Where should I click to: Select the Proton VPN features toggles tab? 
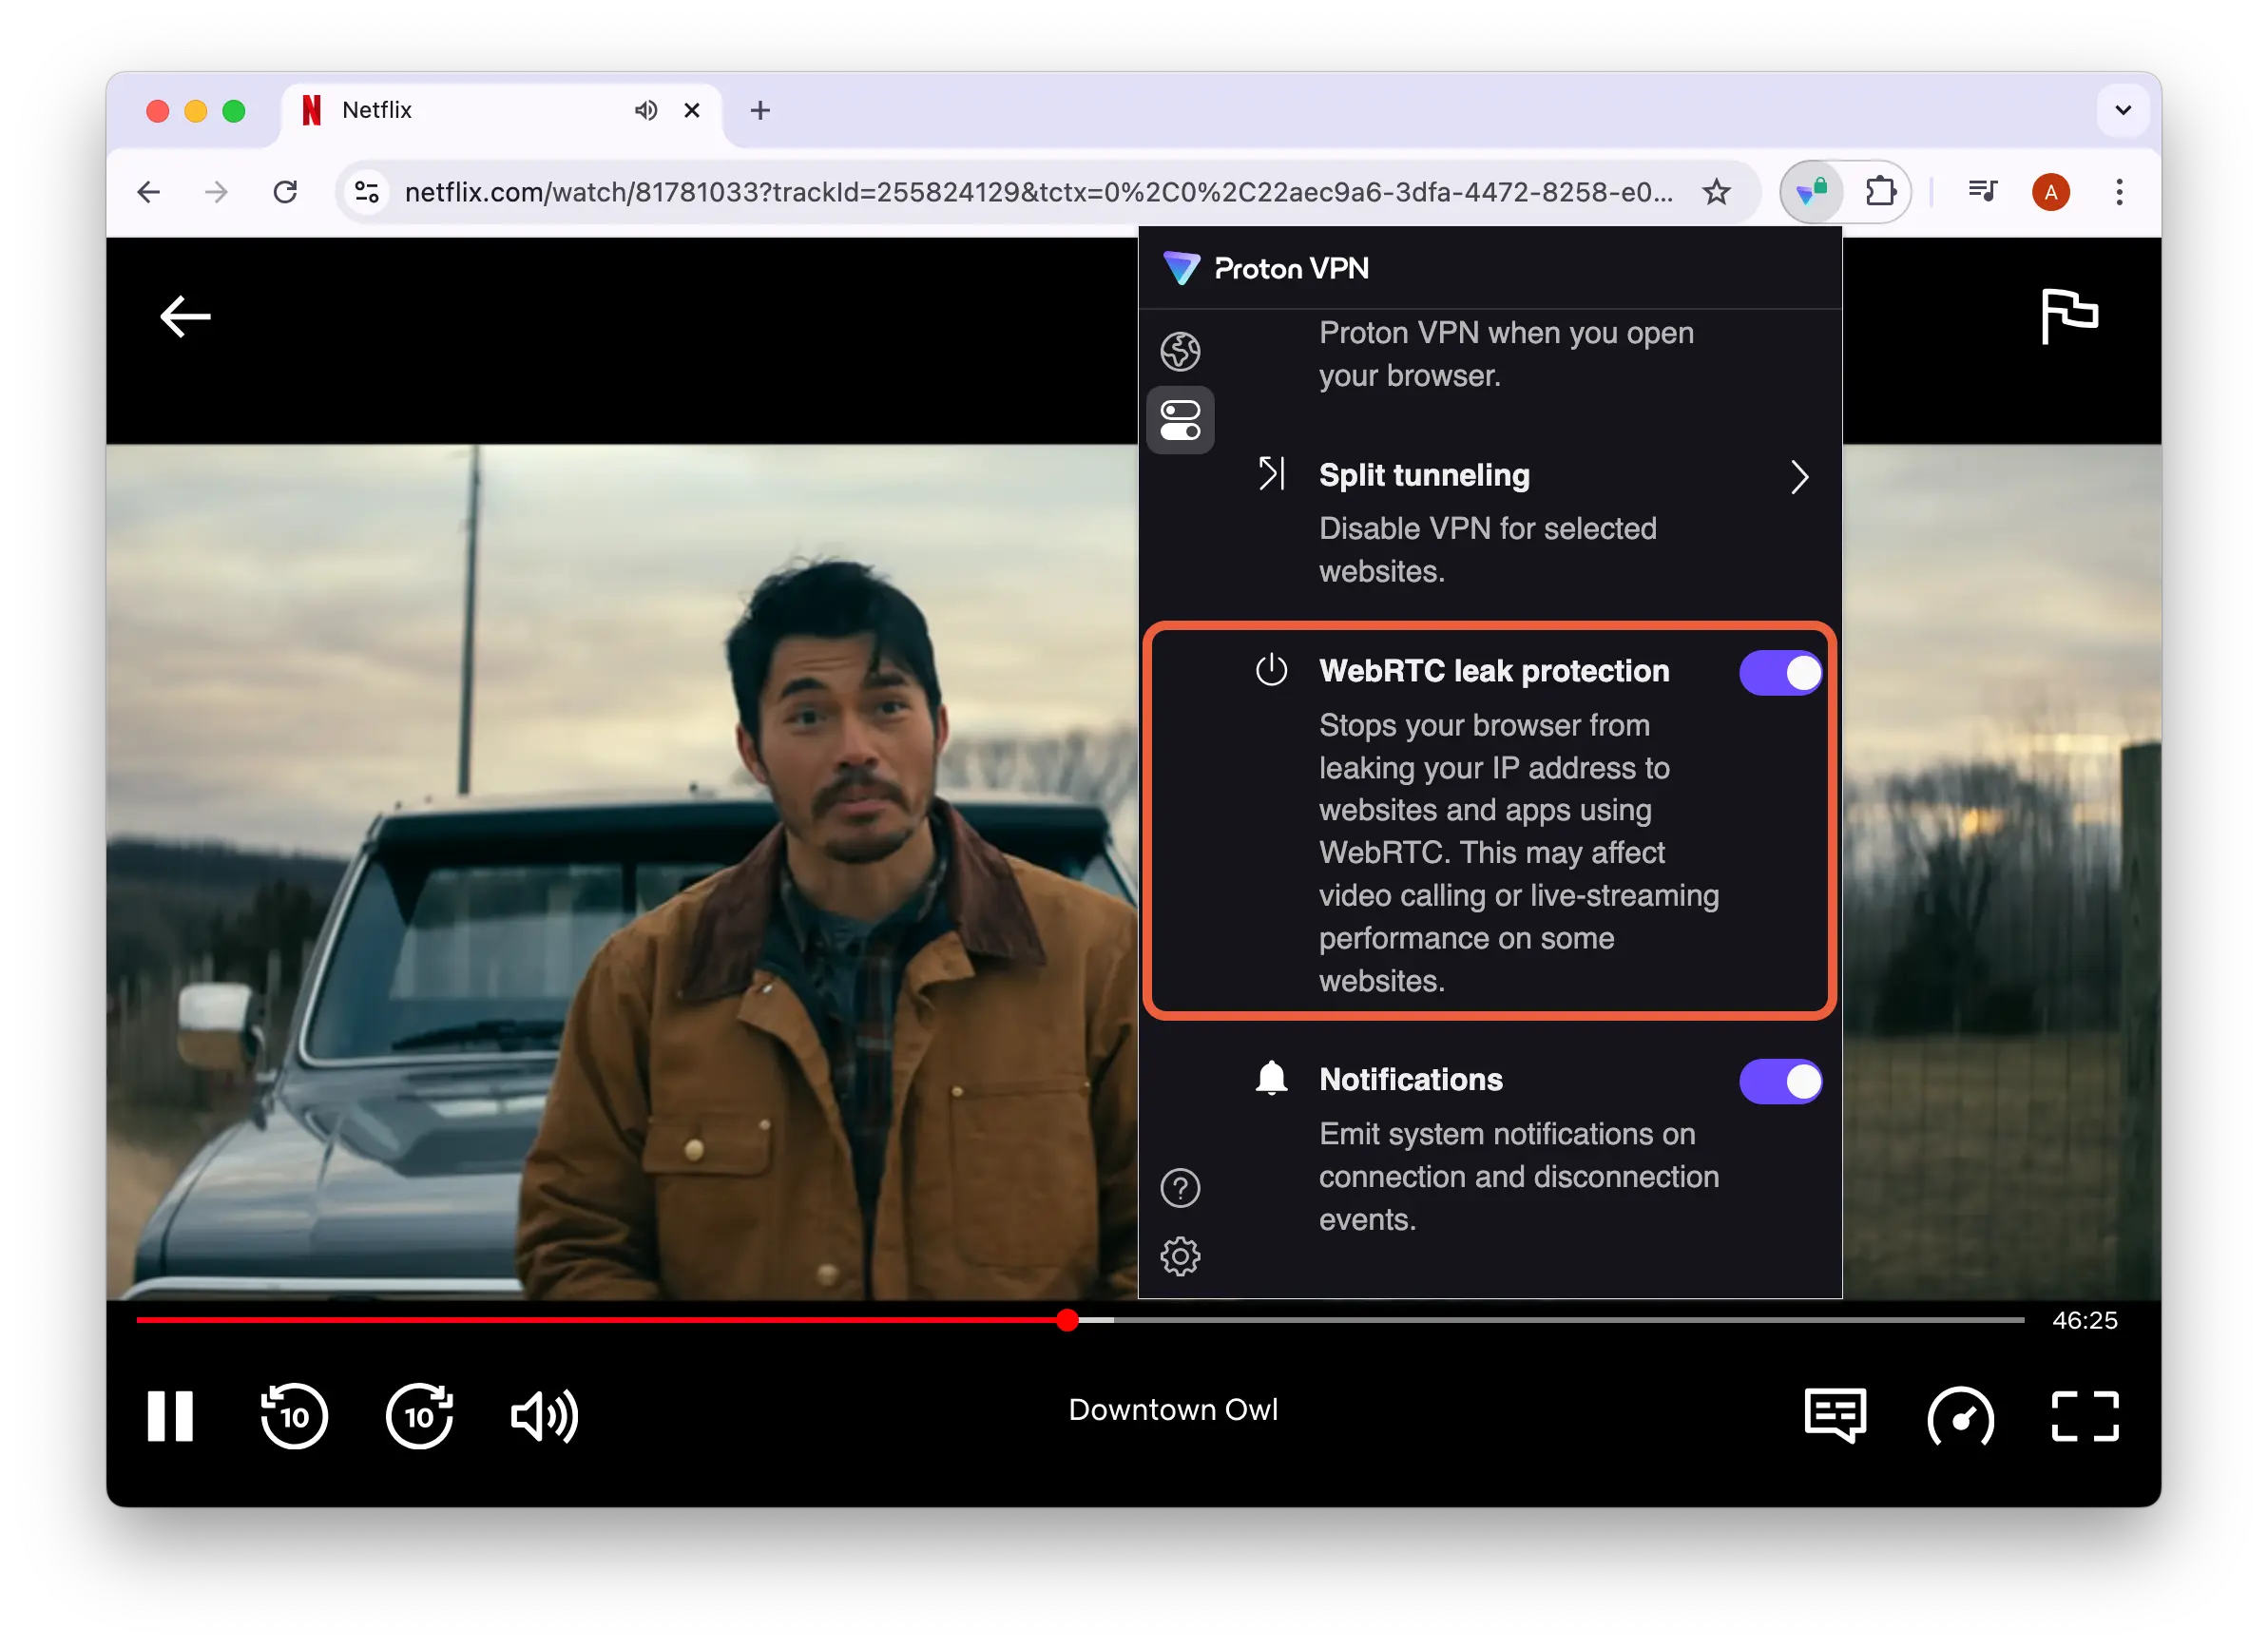coord(1180,420)
